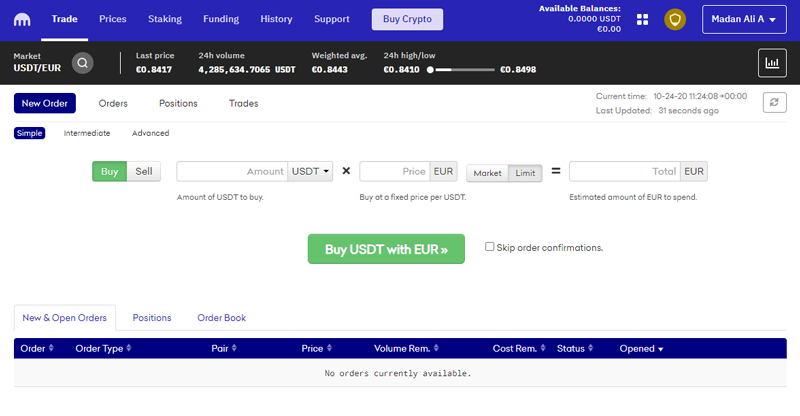Open the lower Positions tab
The image size is (800, 416).
tap(152, 317)
